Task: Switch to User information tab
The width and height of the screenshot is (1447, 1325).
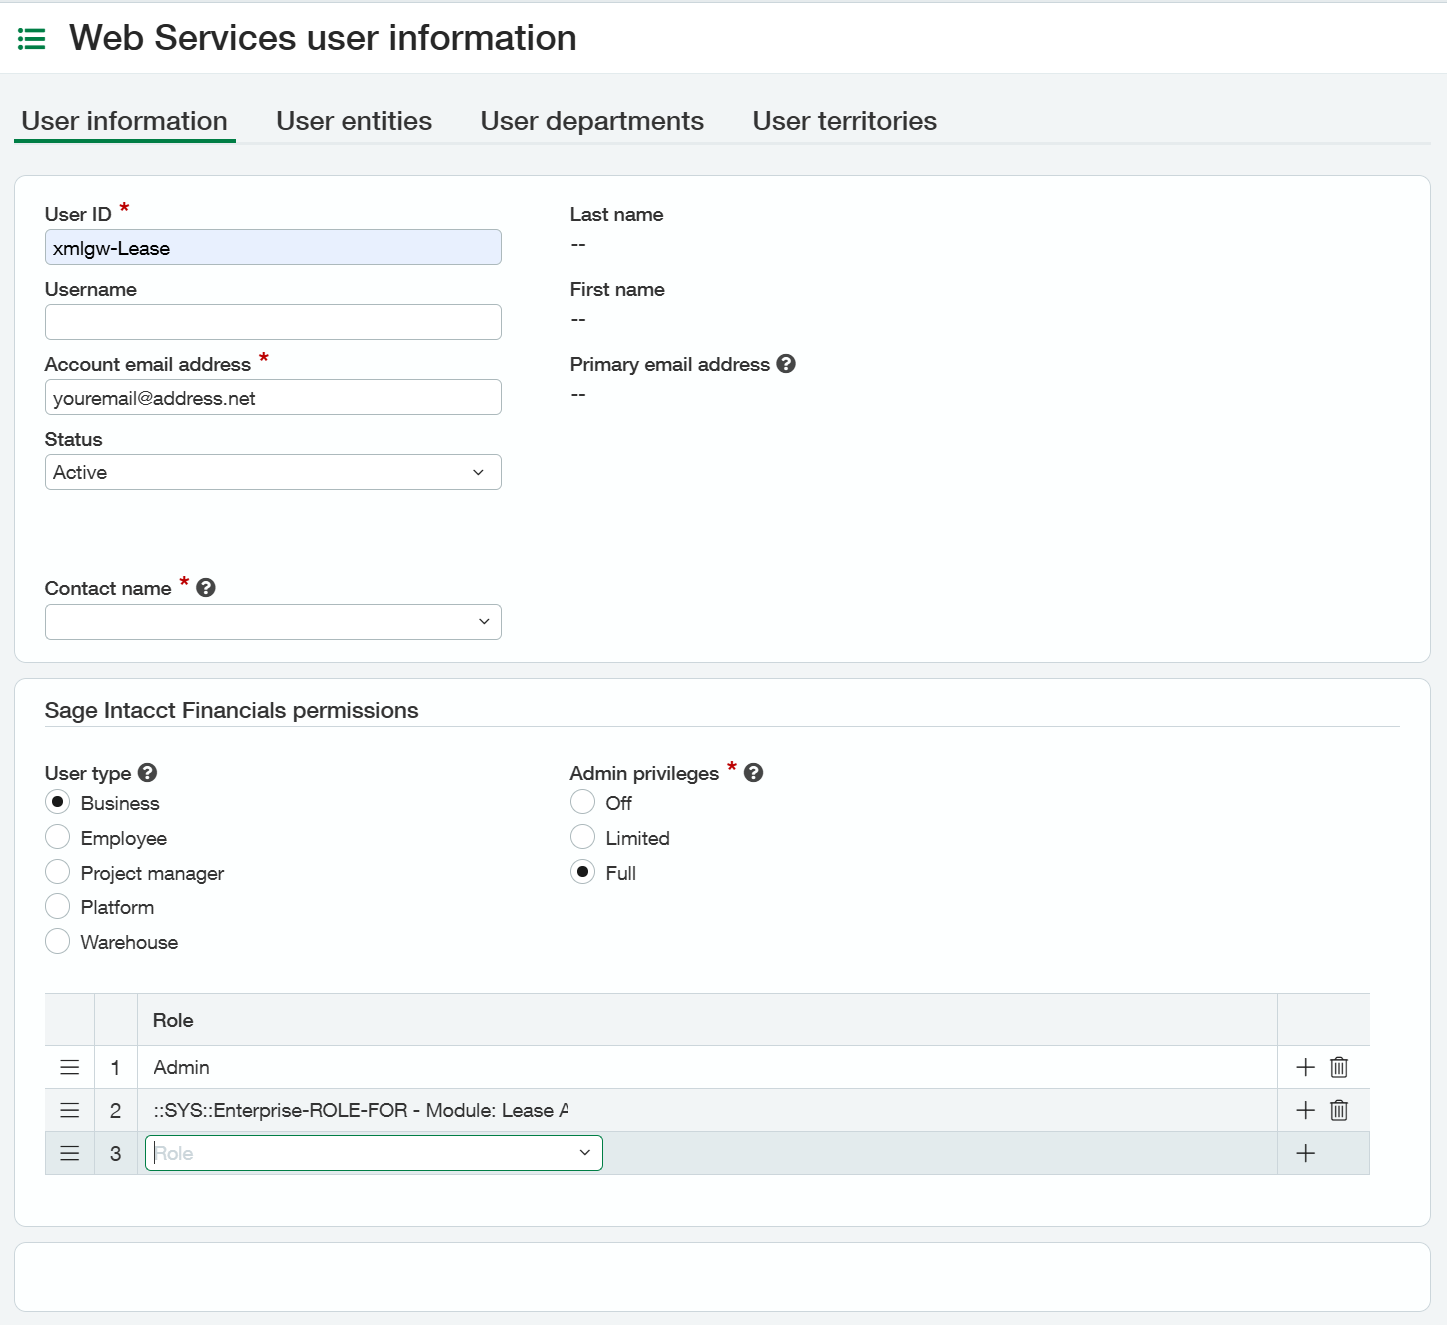Action: point(125,121)
